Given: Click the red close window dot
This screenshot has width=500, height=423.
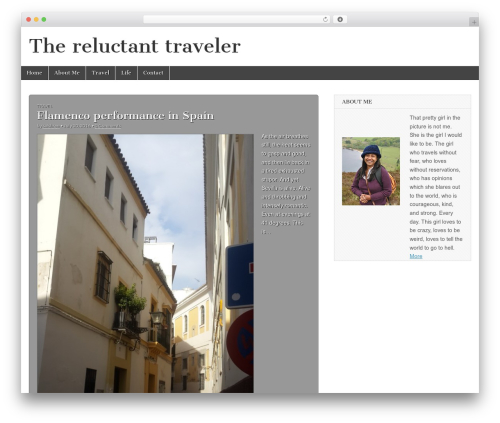Looking at the screenshot, I should pyautogui.click(x=29, y=20).
